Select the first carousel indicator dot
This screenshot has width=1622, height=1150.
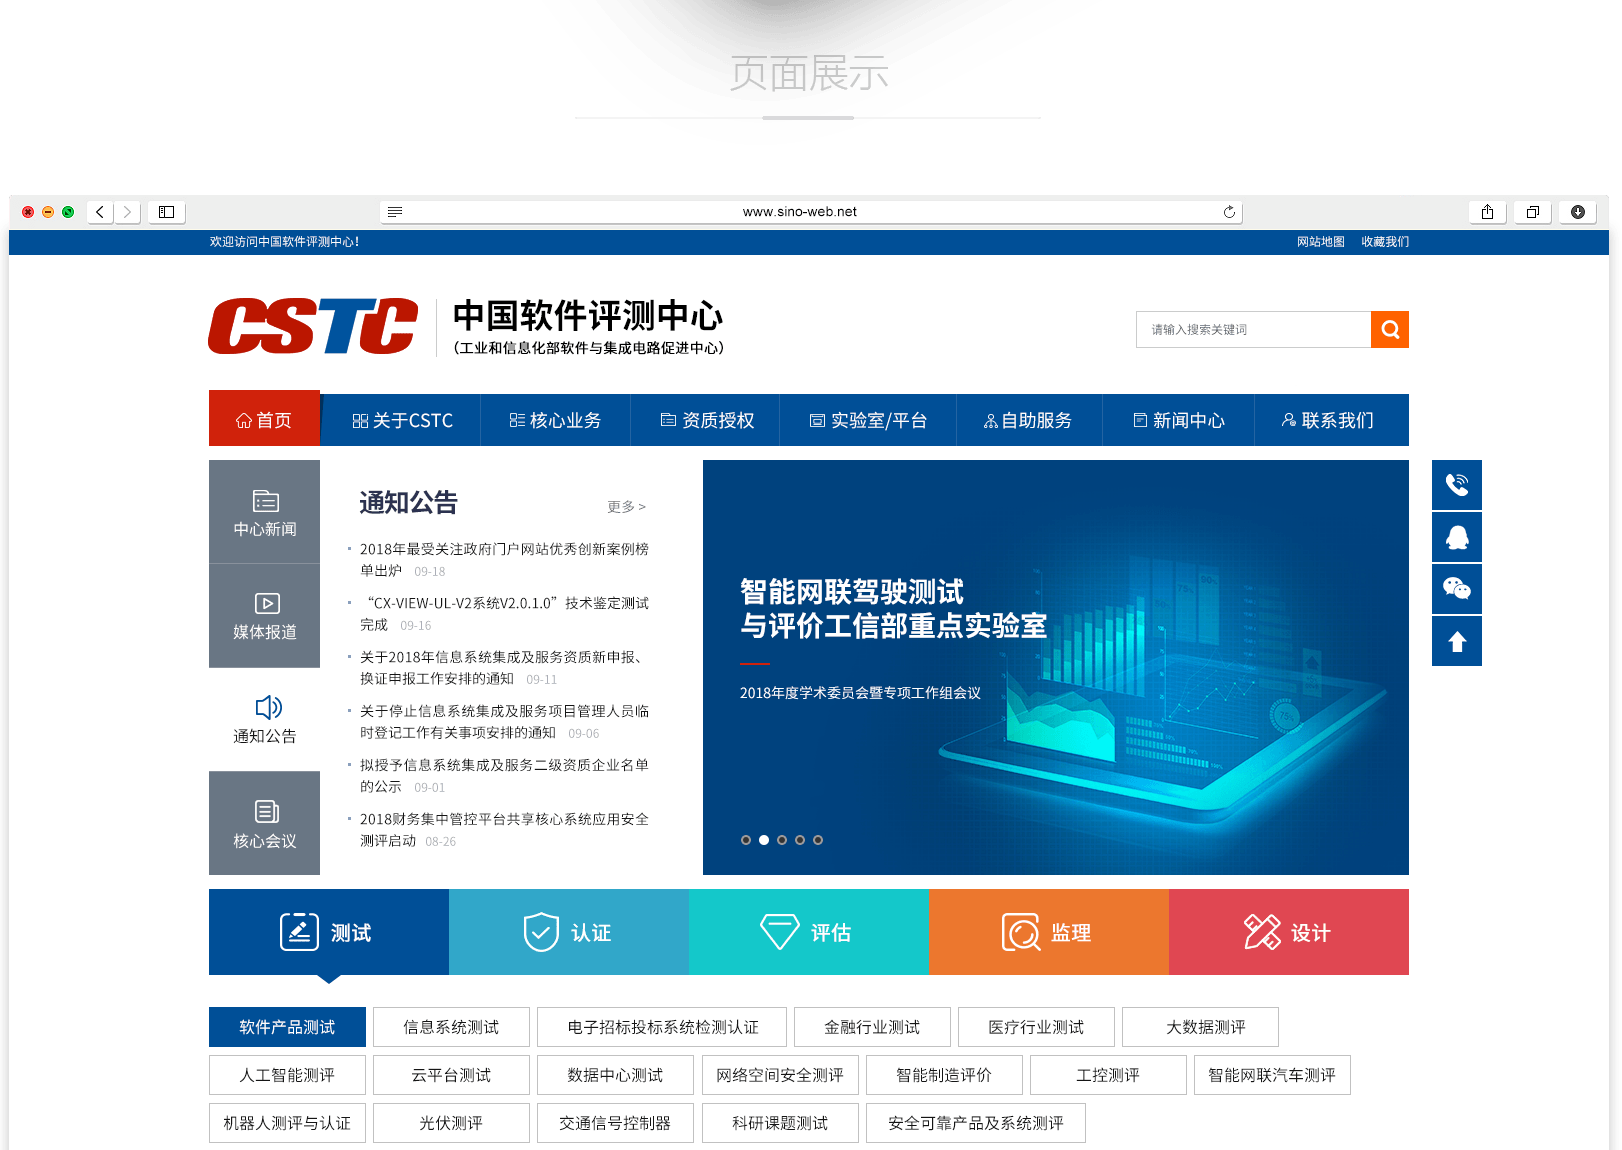[746, 840]
